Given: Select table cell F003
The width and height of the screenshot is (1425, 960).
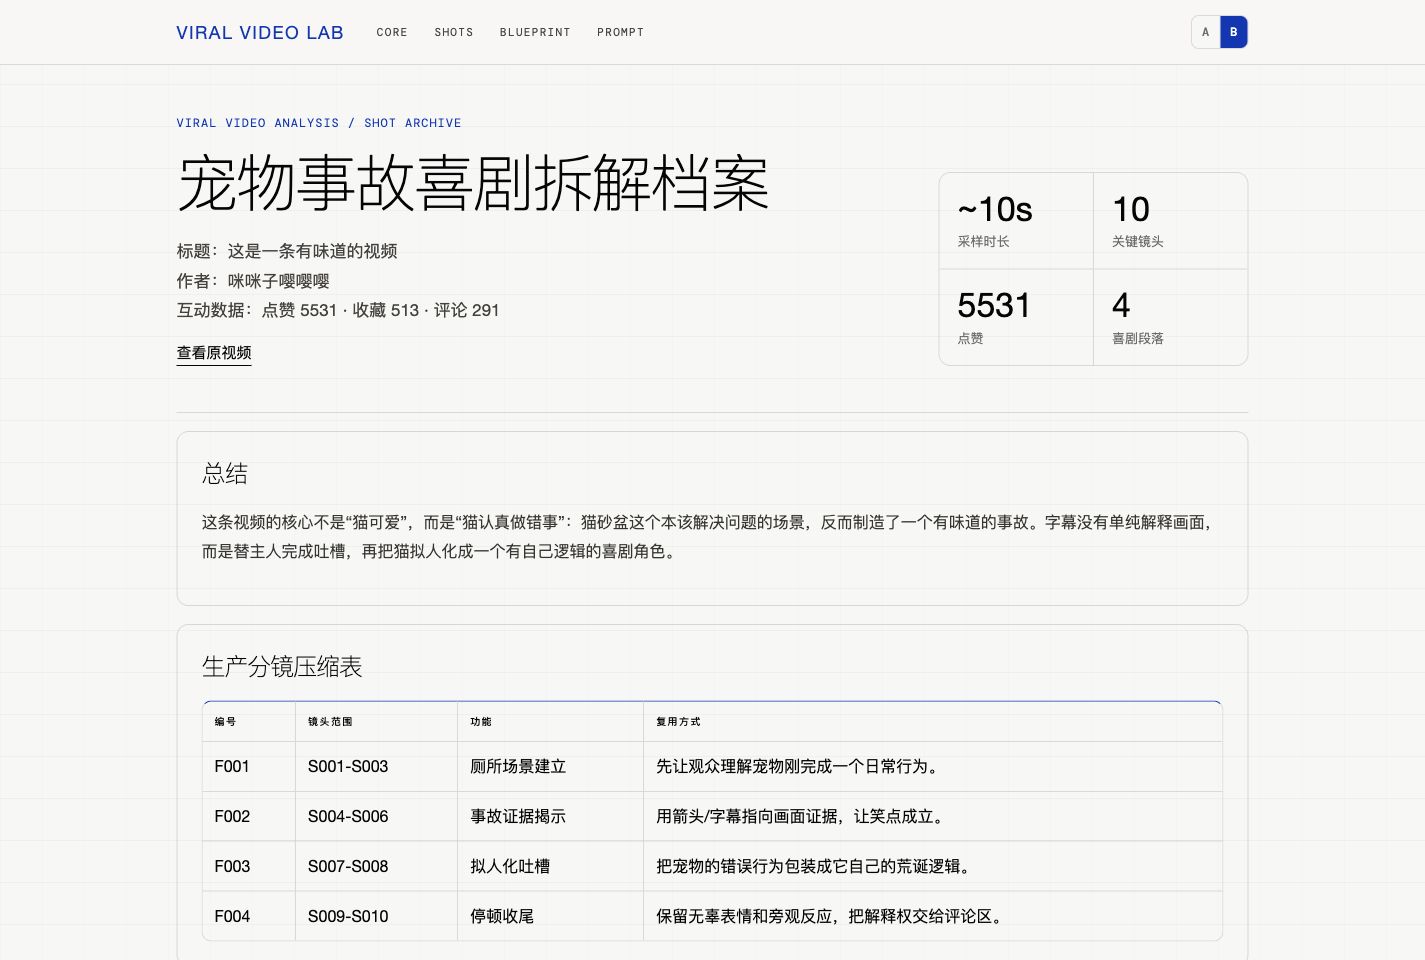Looking at the screenshot, I should coord(249,867).
